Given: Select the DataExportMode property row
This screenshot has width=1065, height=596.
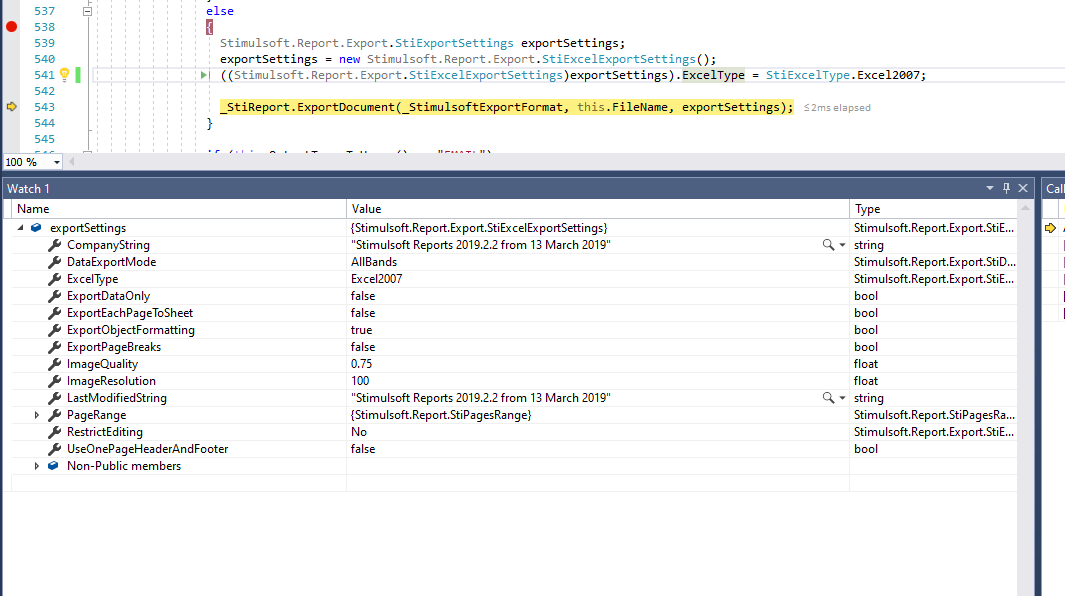Looking at the screenshot, I should tap(514, 262).
